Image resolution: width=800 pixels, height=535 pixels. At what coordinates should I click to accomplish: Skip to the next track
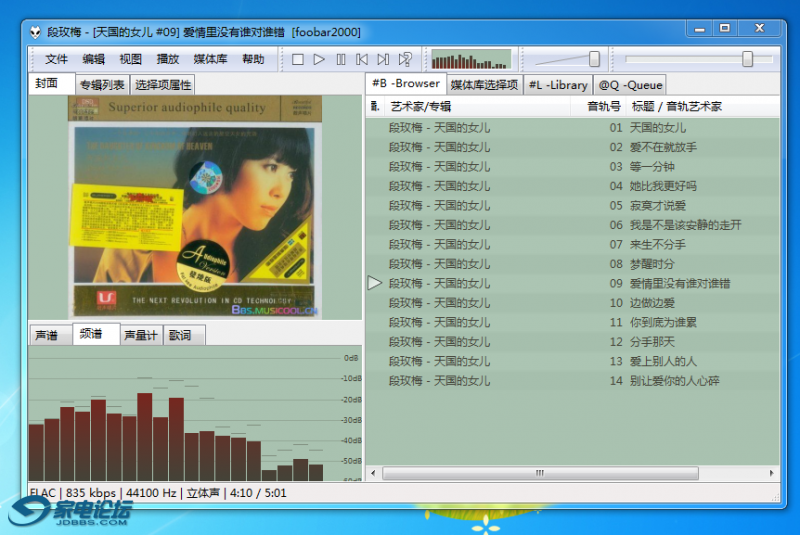click(383, 60)
